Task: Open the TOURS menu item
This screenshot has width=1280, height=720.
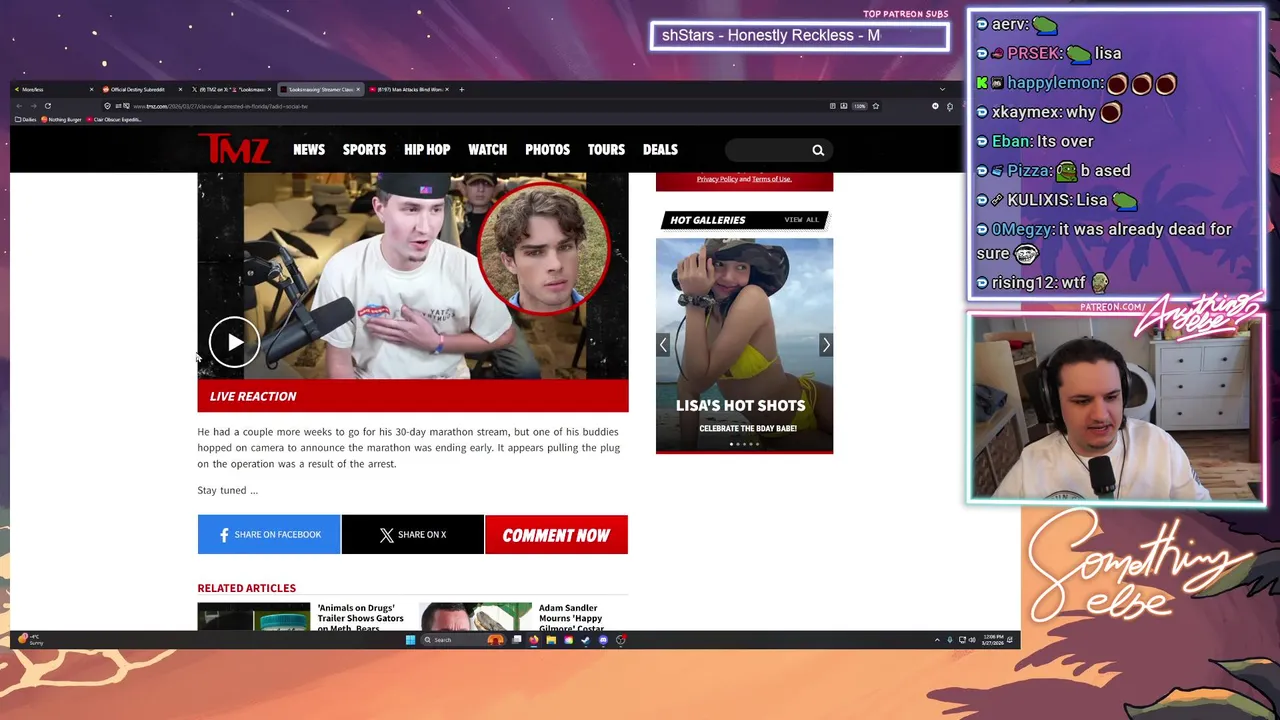Action: click(x=606, y=149)
